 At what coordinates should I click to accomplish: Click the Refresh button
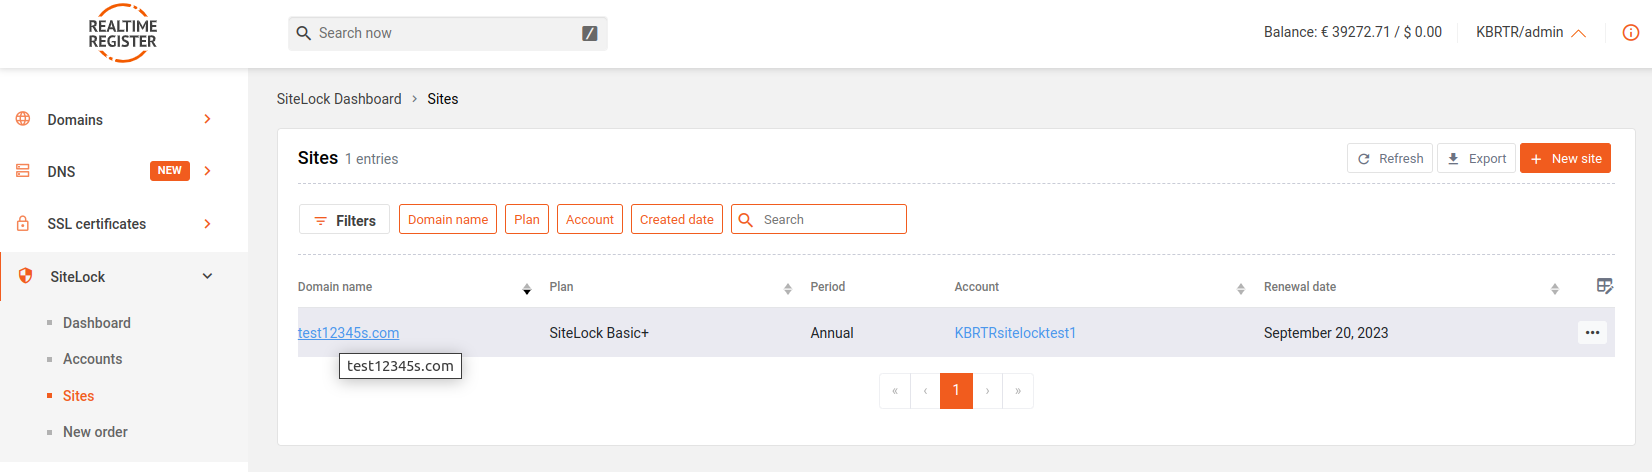coord(1390,159)
